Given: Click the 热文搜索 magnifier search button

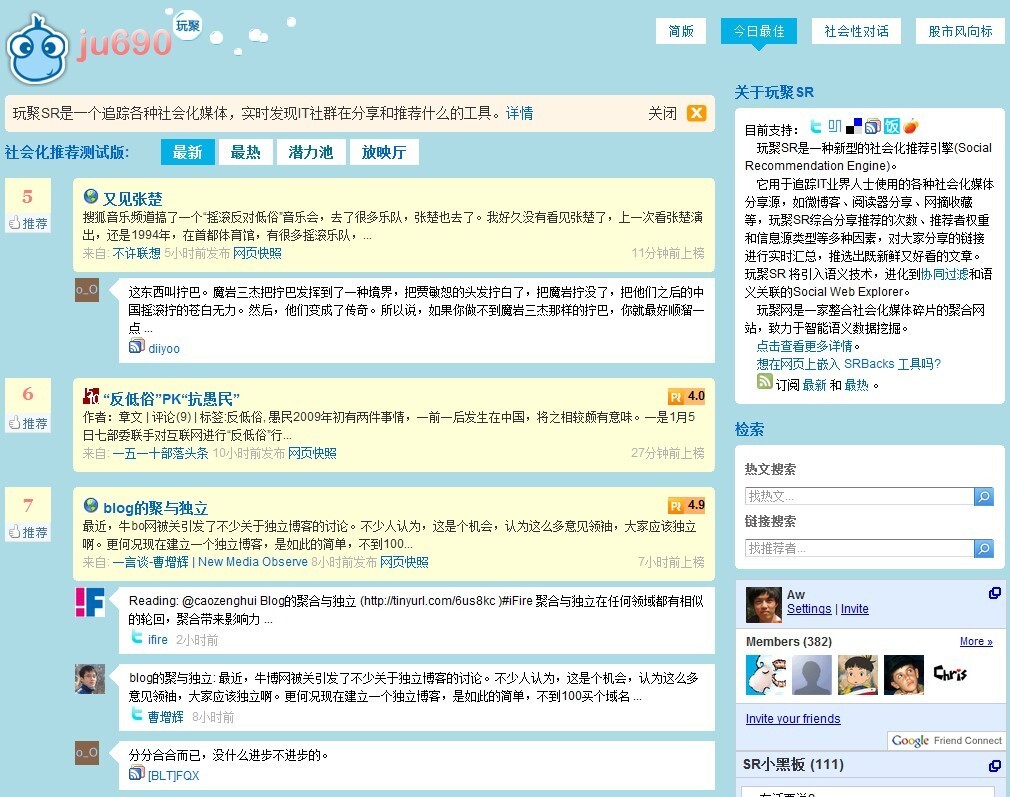Looking at the screenshot, I should coord(984,497).
